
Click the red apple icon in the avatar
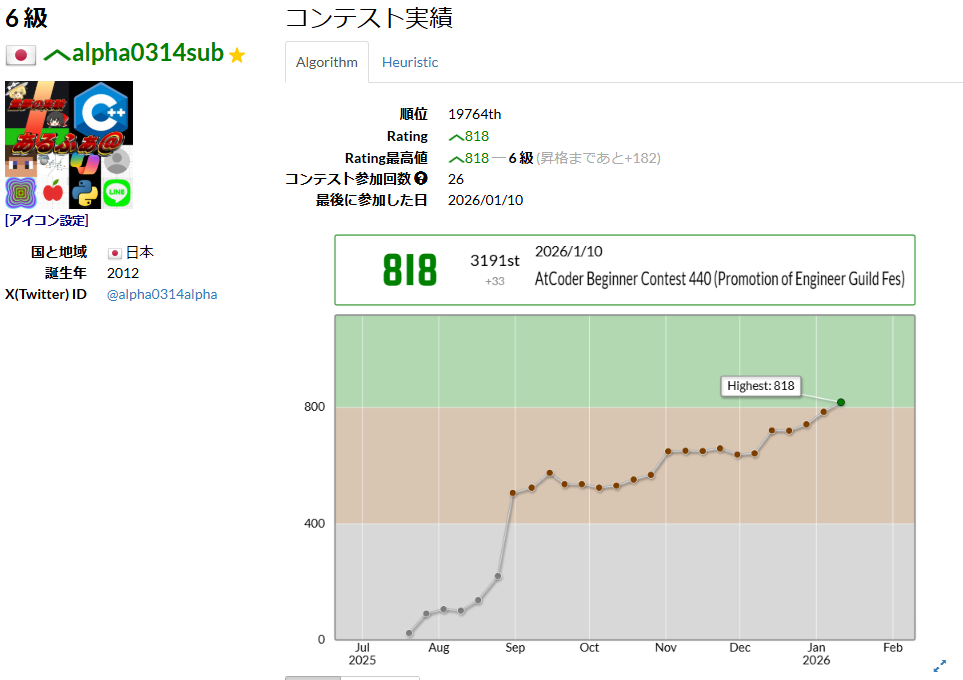point(54,190)
